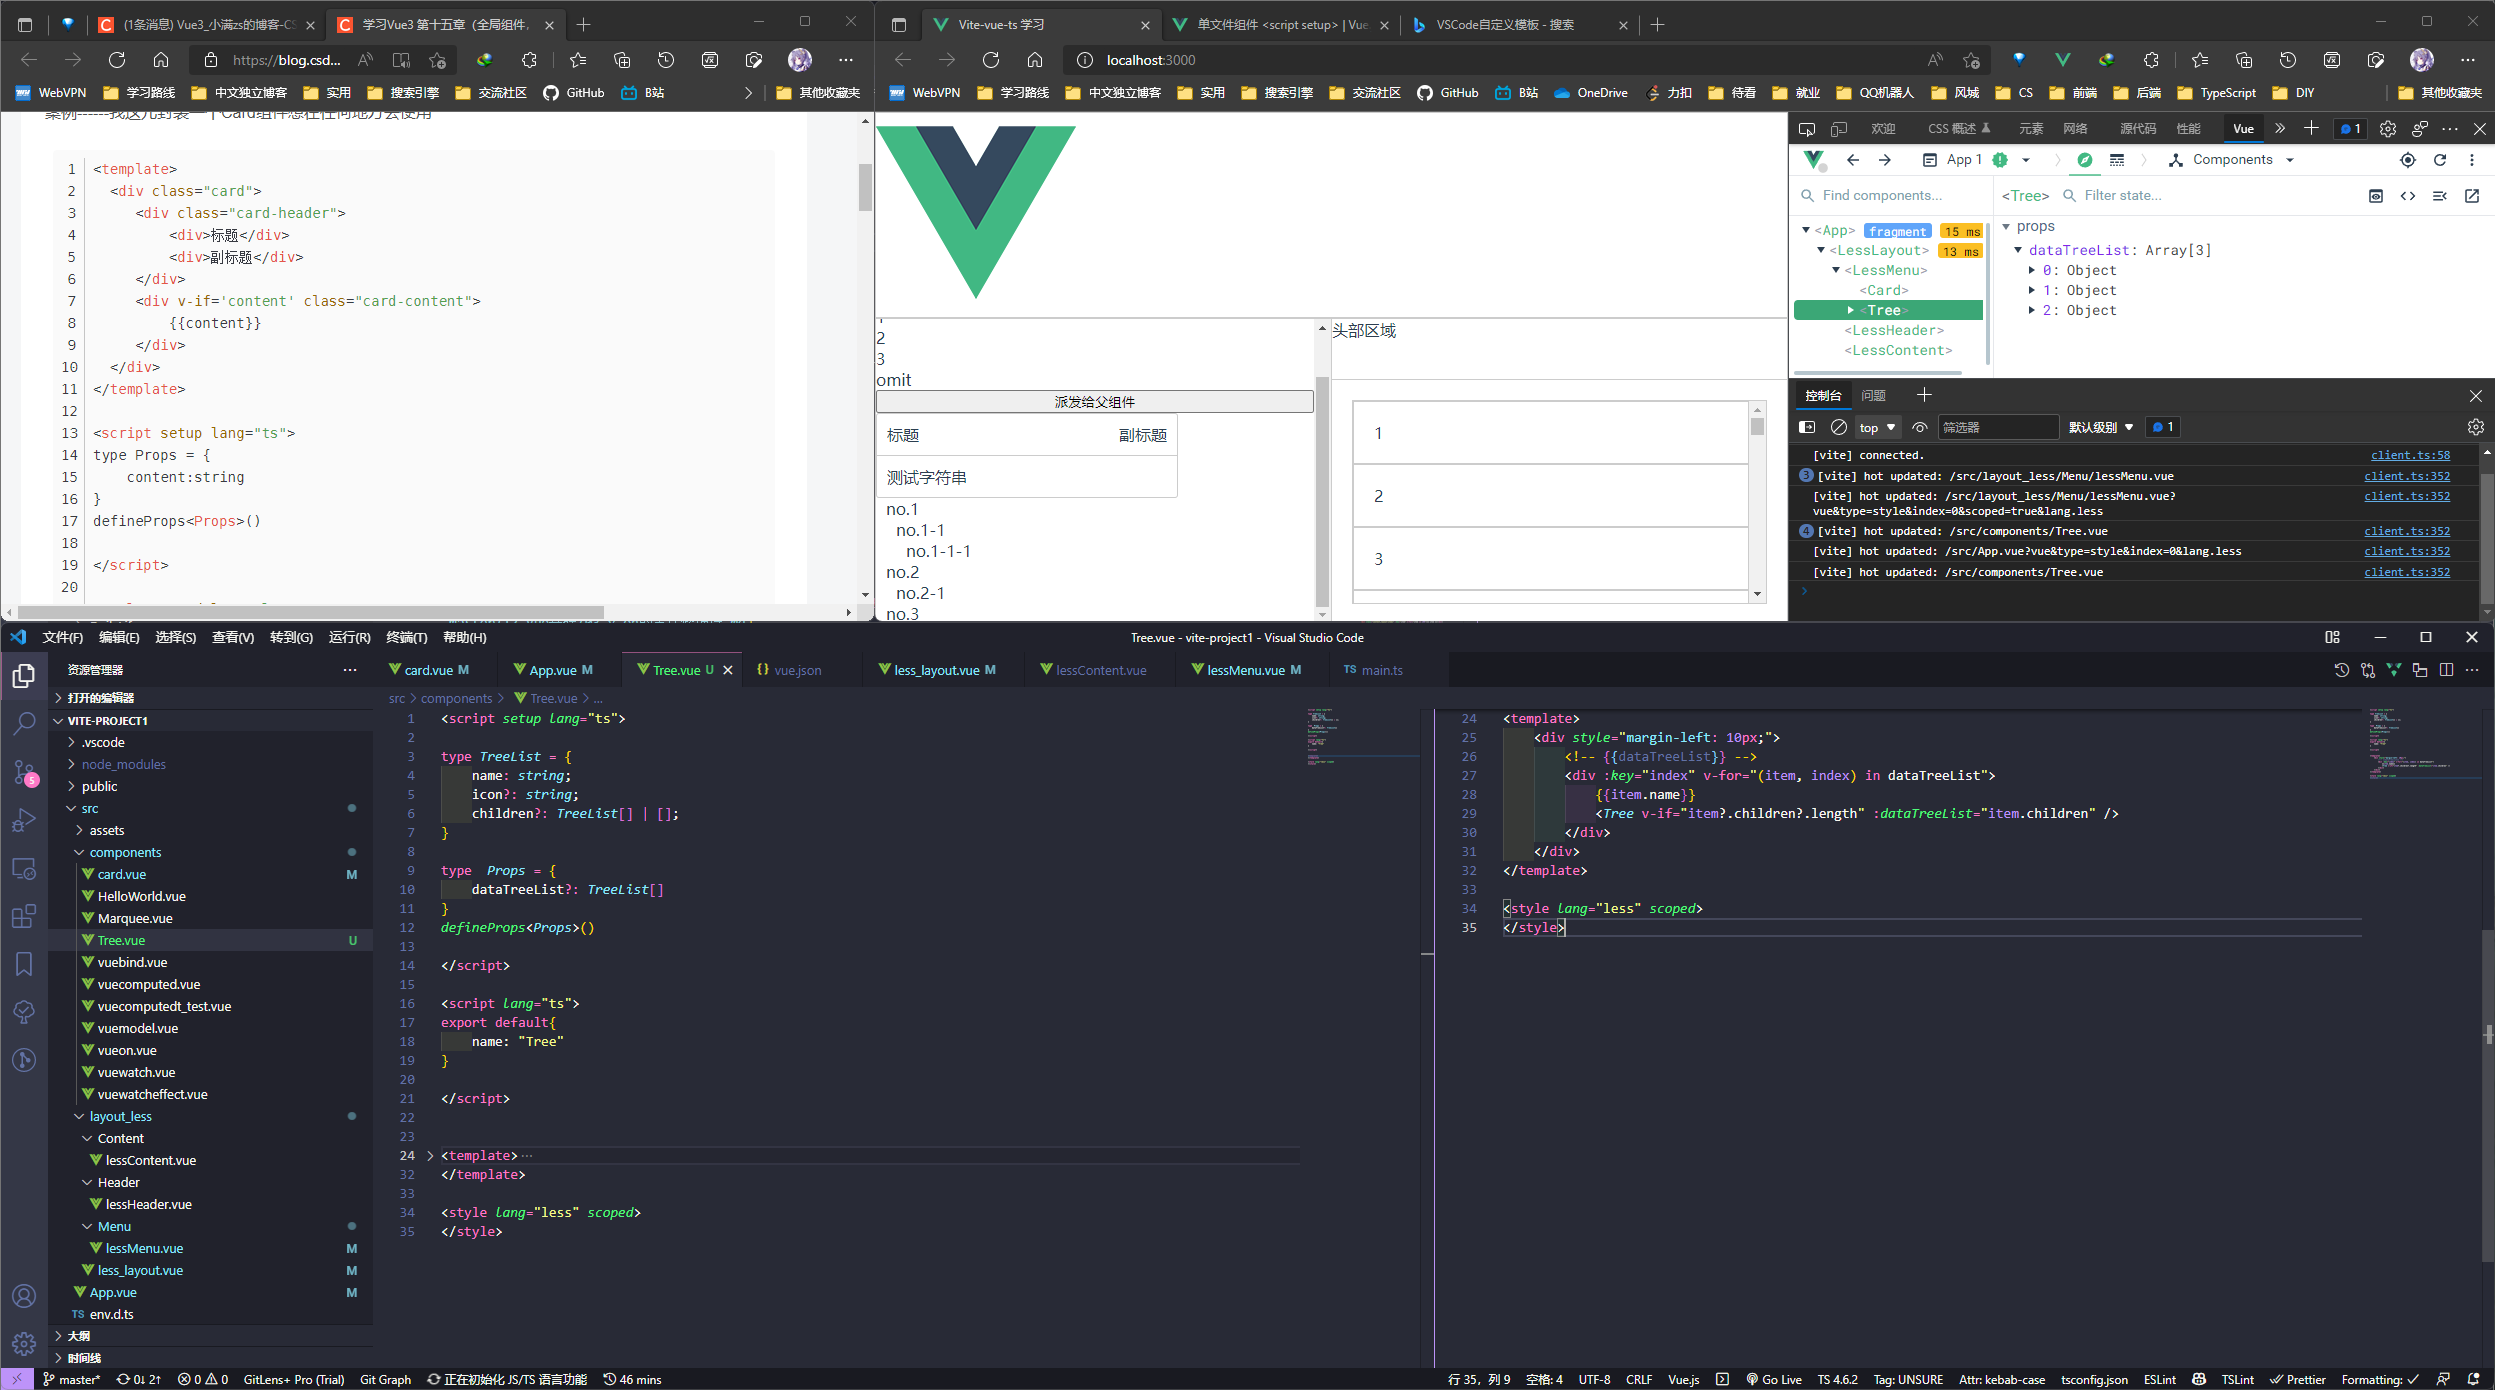This screenshot has width=2495, height=1390.
Task: Click DevTools settings gear in top toolbar
Action: point(2388,129)
